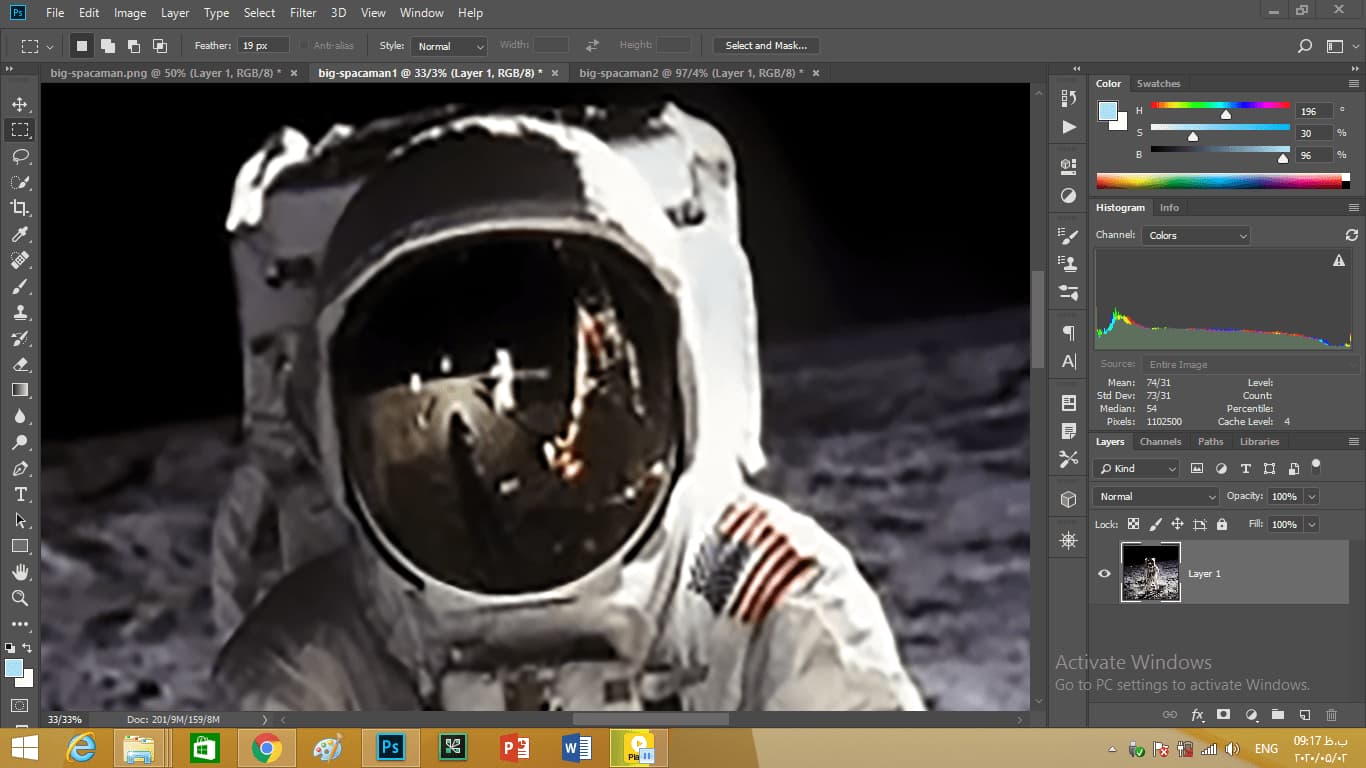Toggle filter for type layers
Screen dimensions: 1366x768
(x=1245, y=468)
